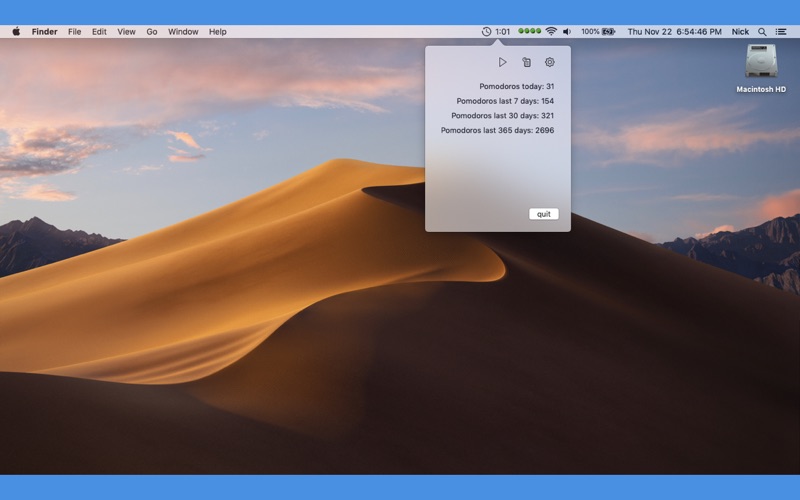Open the Wi-Fi menu bar icon
This screenshot has height=500, width=800.
pos(551,31)
